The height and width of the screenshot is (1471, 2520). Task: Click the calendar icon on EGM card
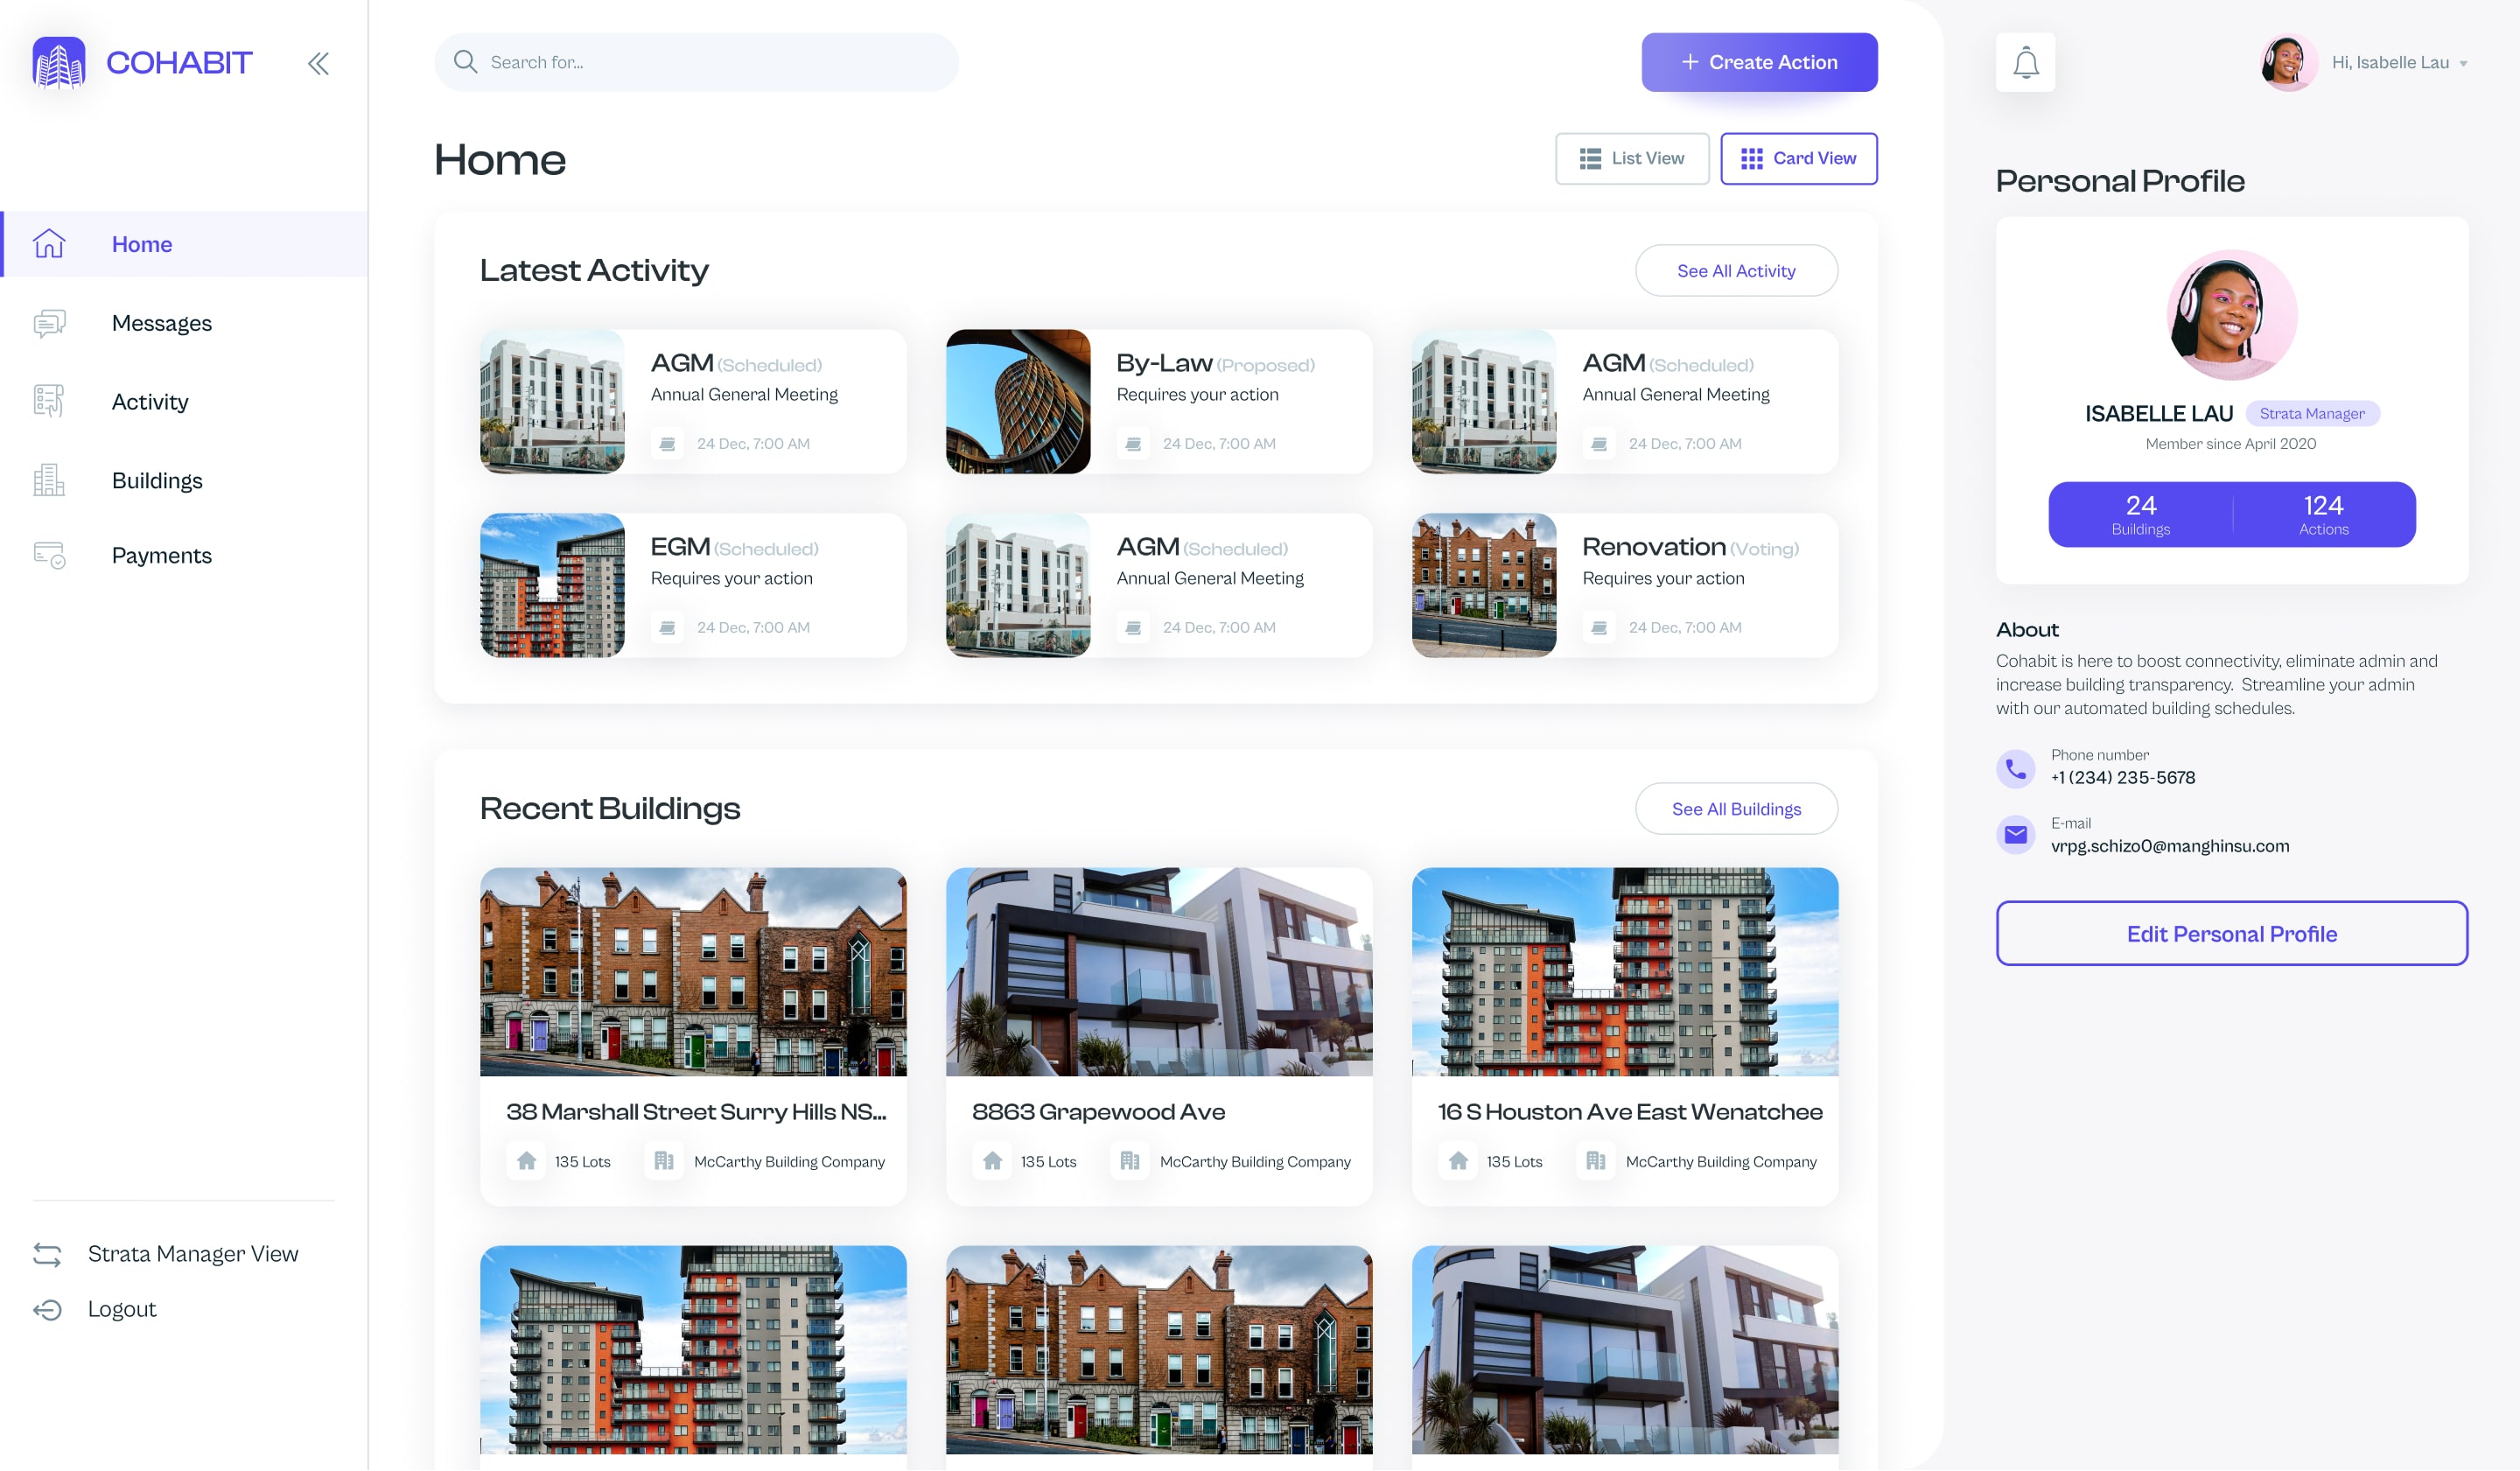click(667, 628)
